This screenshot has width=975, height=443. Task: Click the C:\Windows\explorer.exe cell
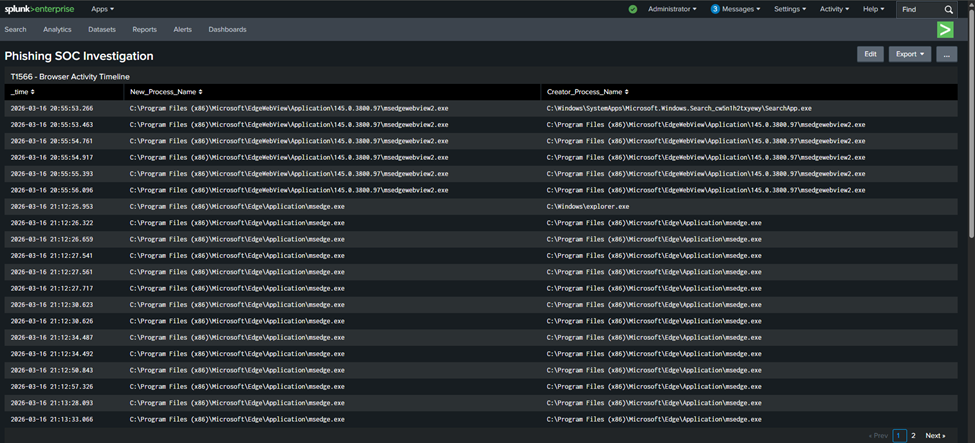(x=588, y=206)
